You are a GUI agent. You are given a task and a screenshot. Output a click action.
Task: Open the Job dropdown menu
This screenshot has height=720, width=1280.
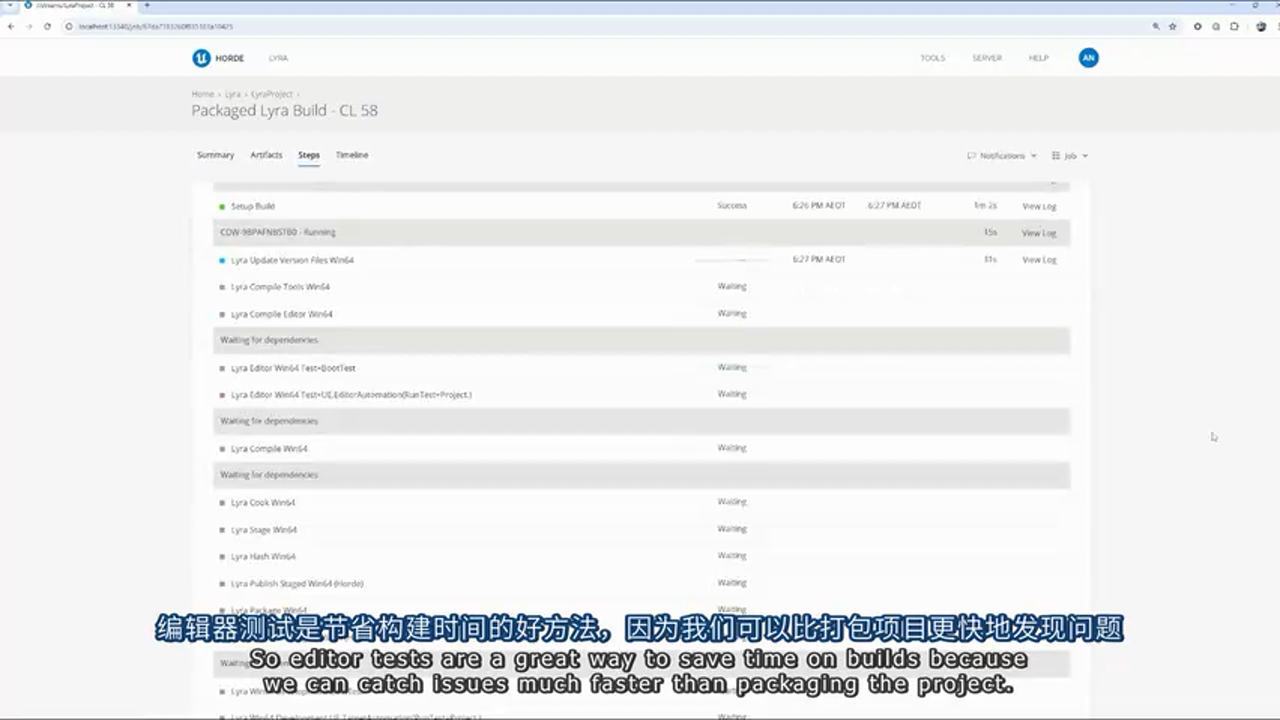point(1070,156)
